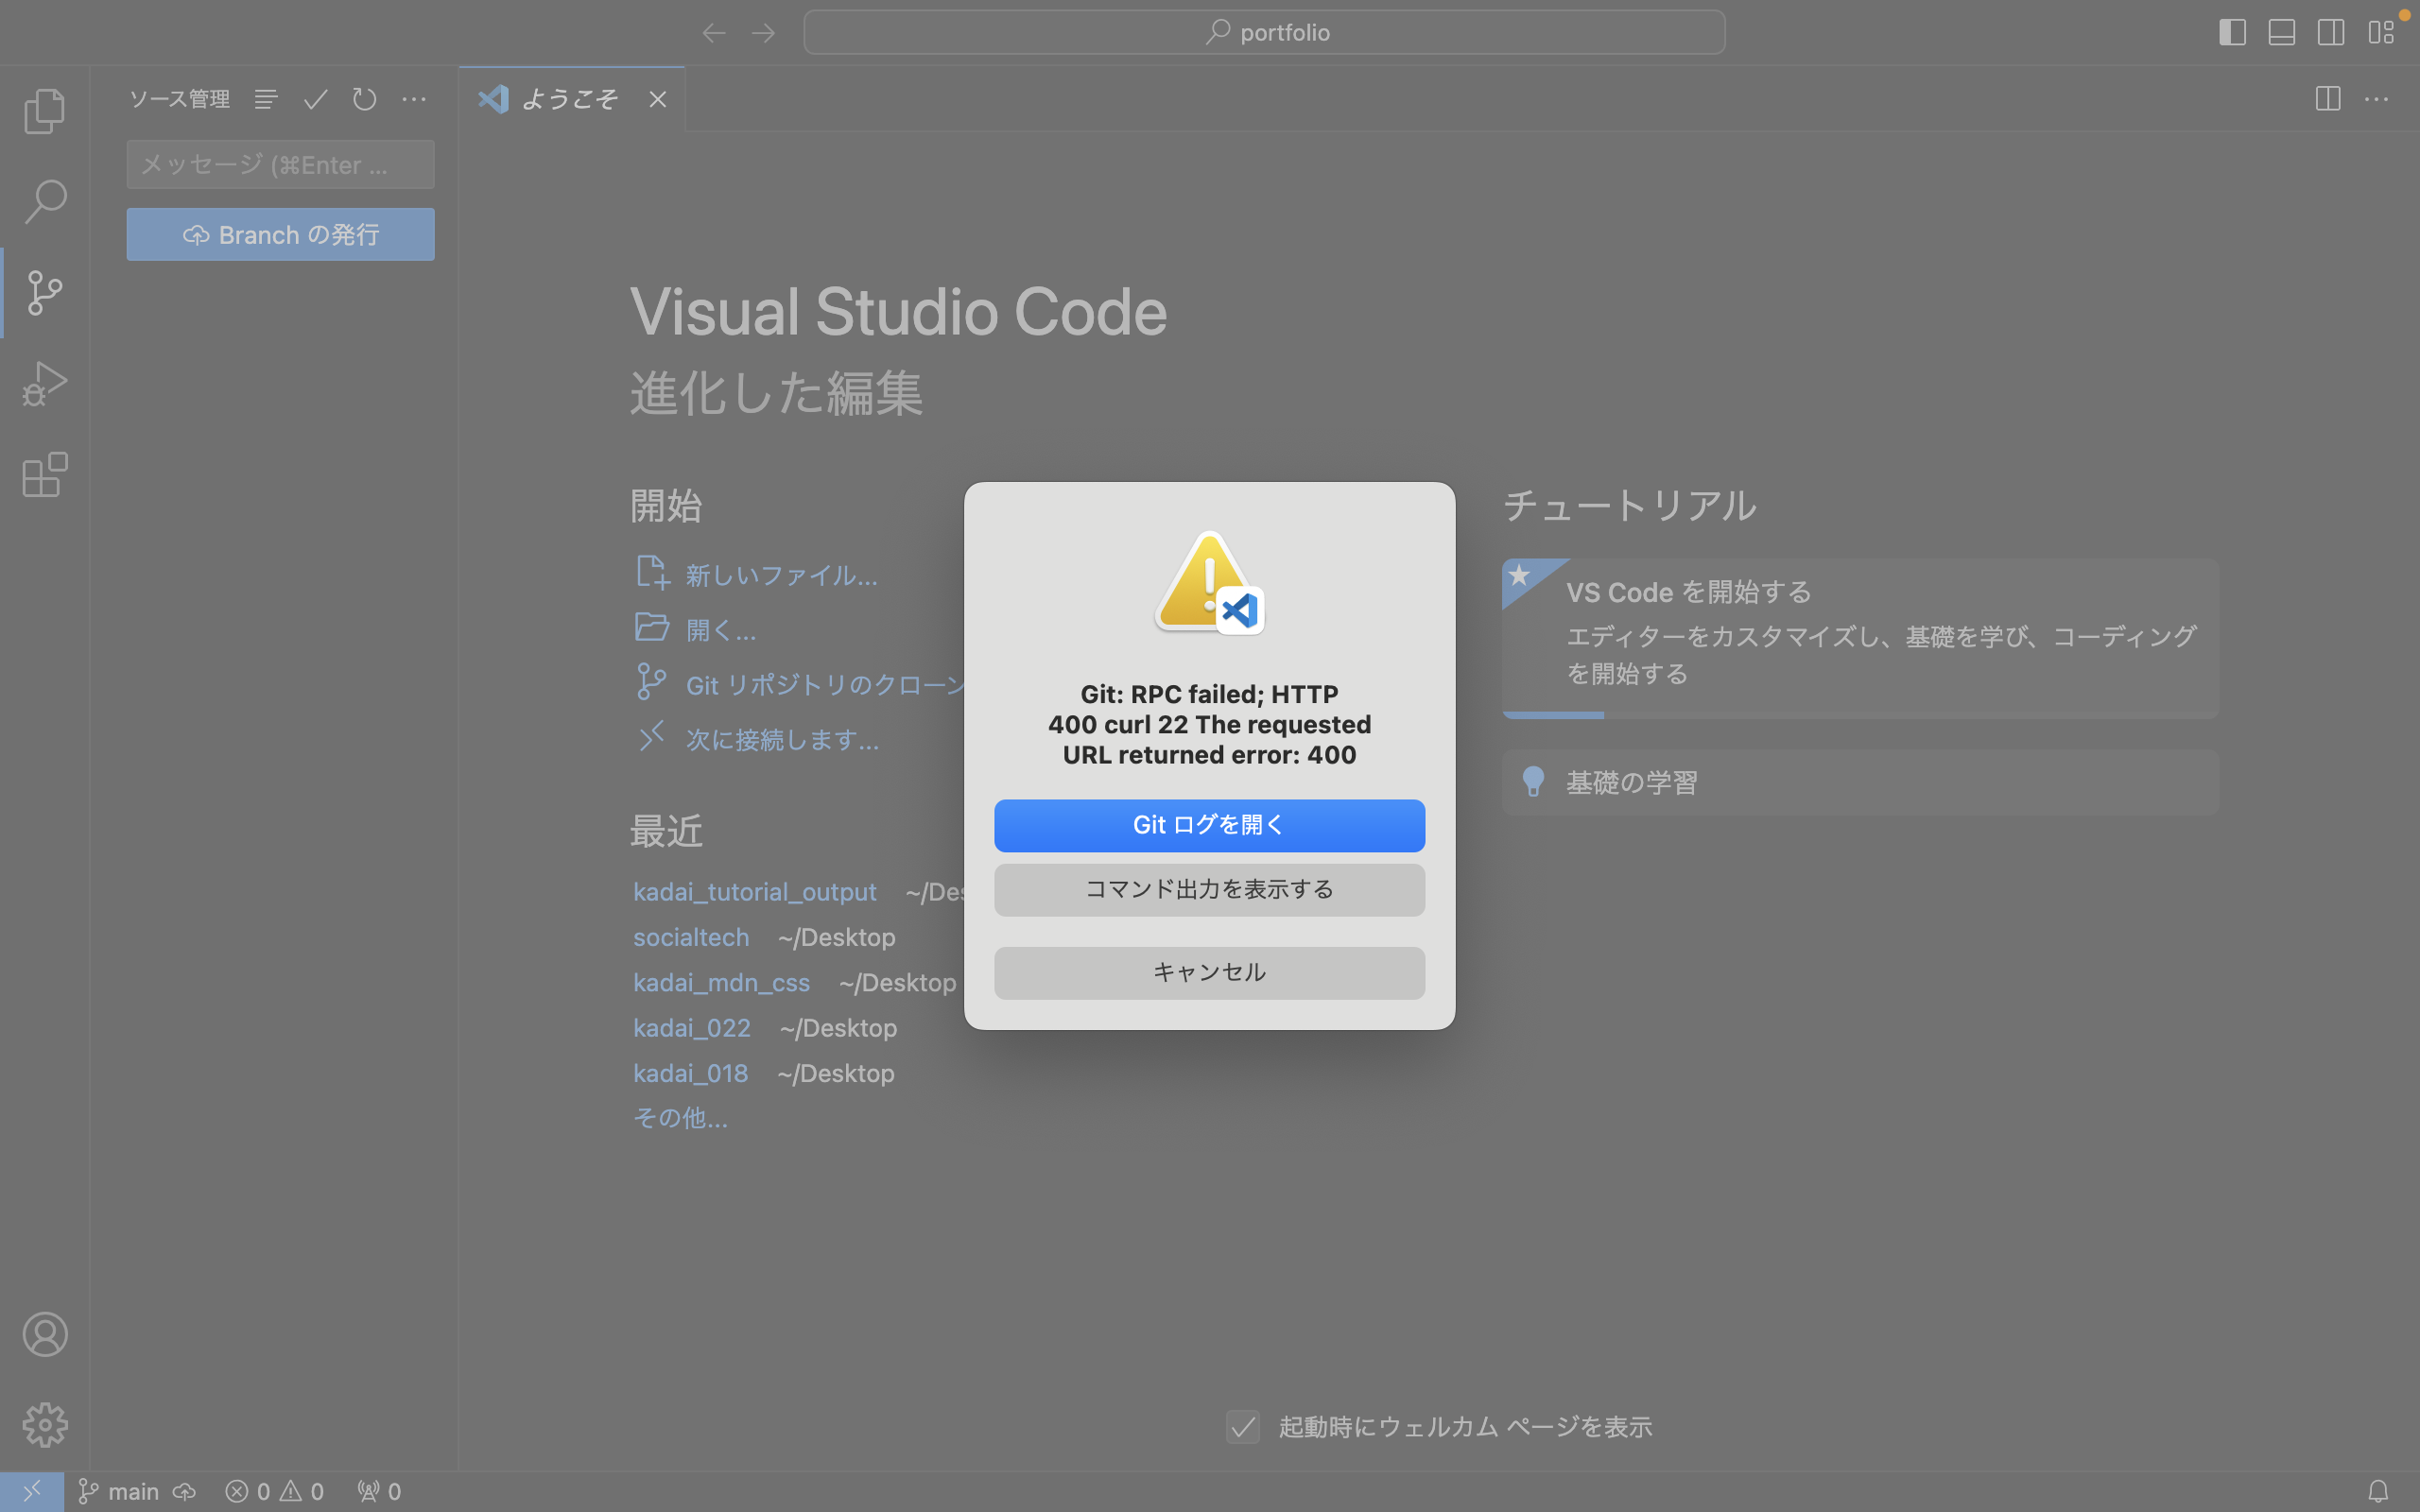Open notifications bell in status bar
The image size is (2420, 1512).
point(2378,1491)
